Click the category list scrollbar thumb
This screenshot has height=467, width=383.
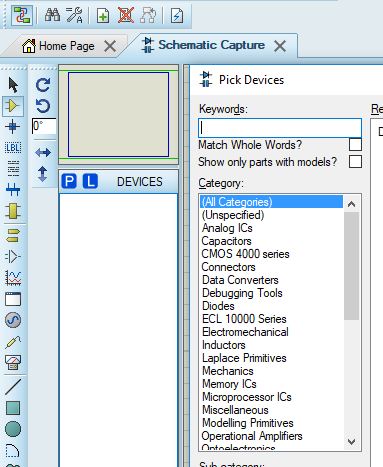pyautogui.click(x=351, y=266)
